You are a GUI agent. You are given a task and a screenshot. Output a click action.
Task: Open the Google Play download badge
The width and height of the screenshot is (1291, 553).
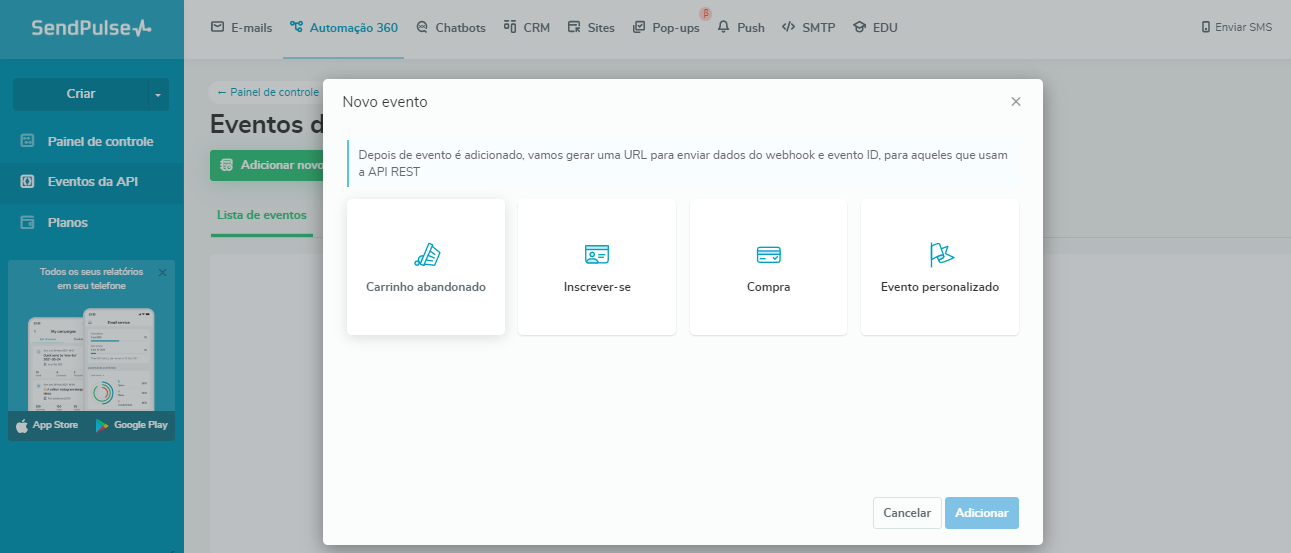click(x=132, y=425)
